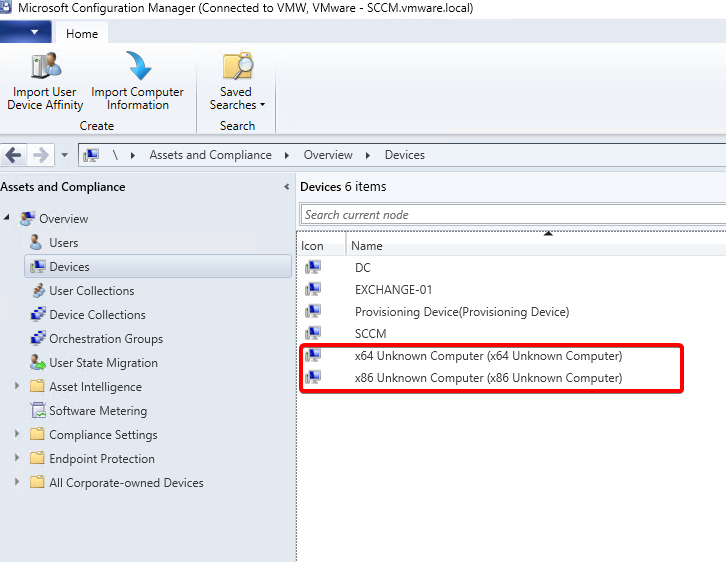This screenshot has height=562, width=726.
Task: Select the Home ribbon tab
Action: [82, 33]
